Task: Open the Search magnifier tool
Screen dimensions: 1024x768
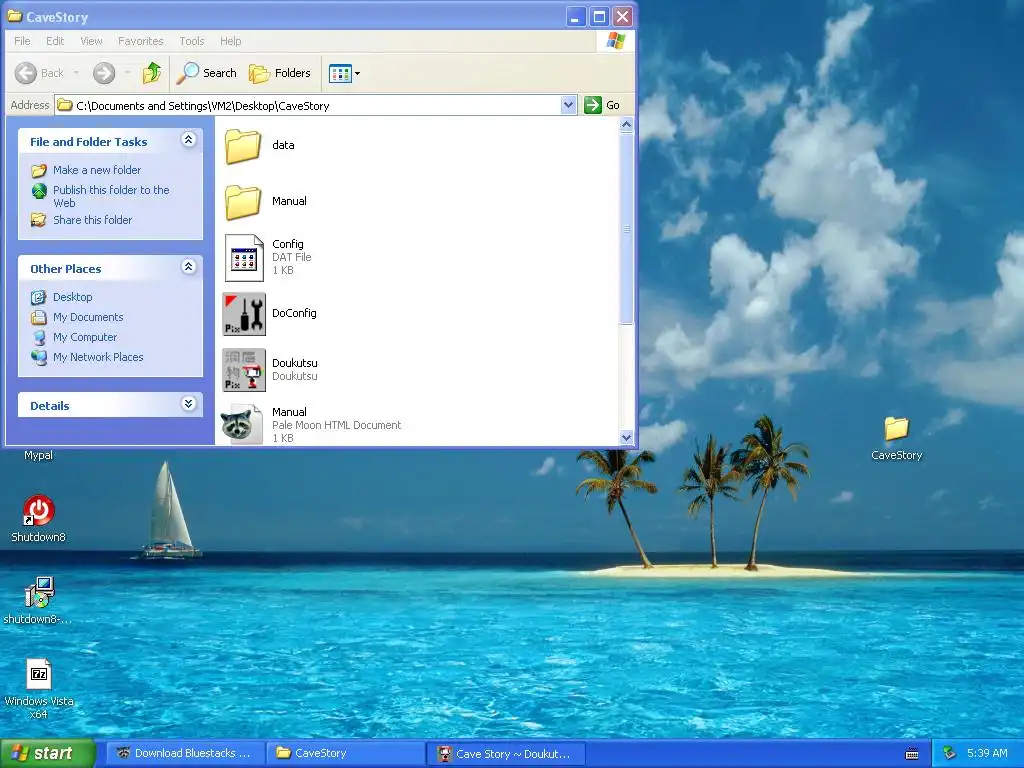Action: point(206,72)
